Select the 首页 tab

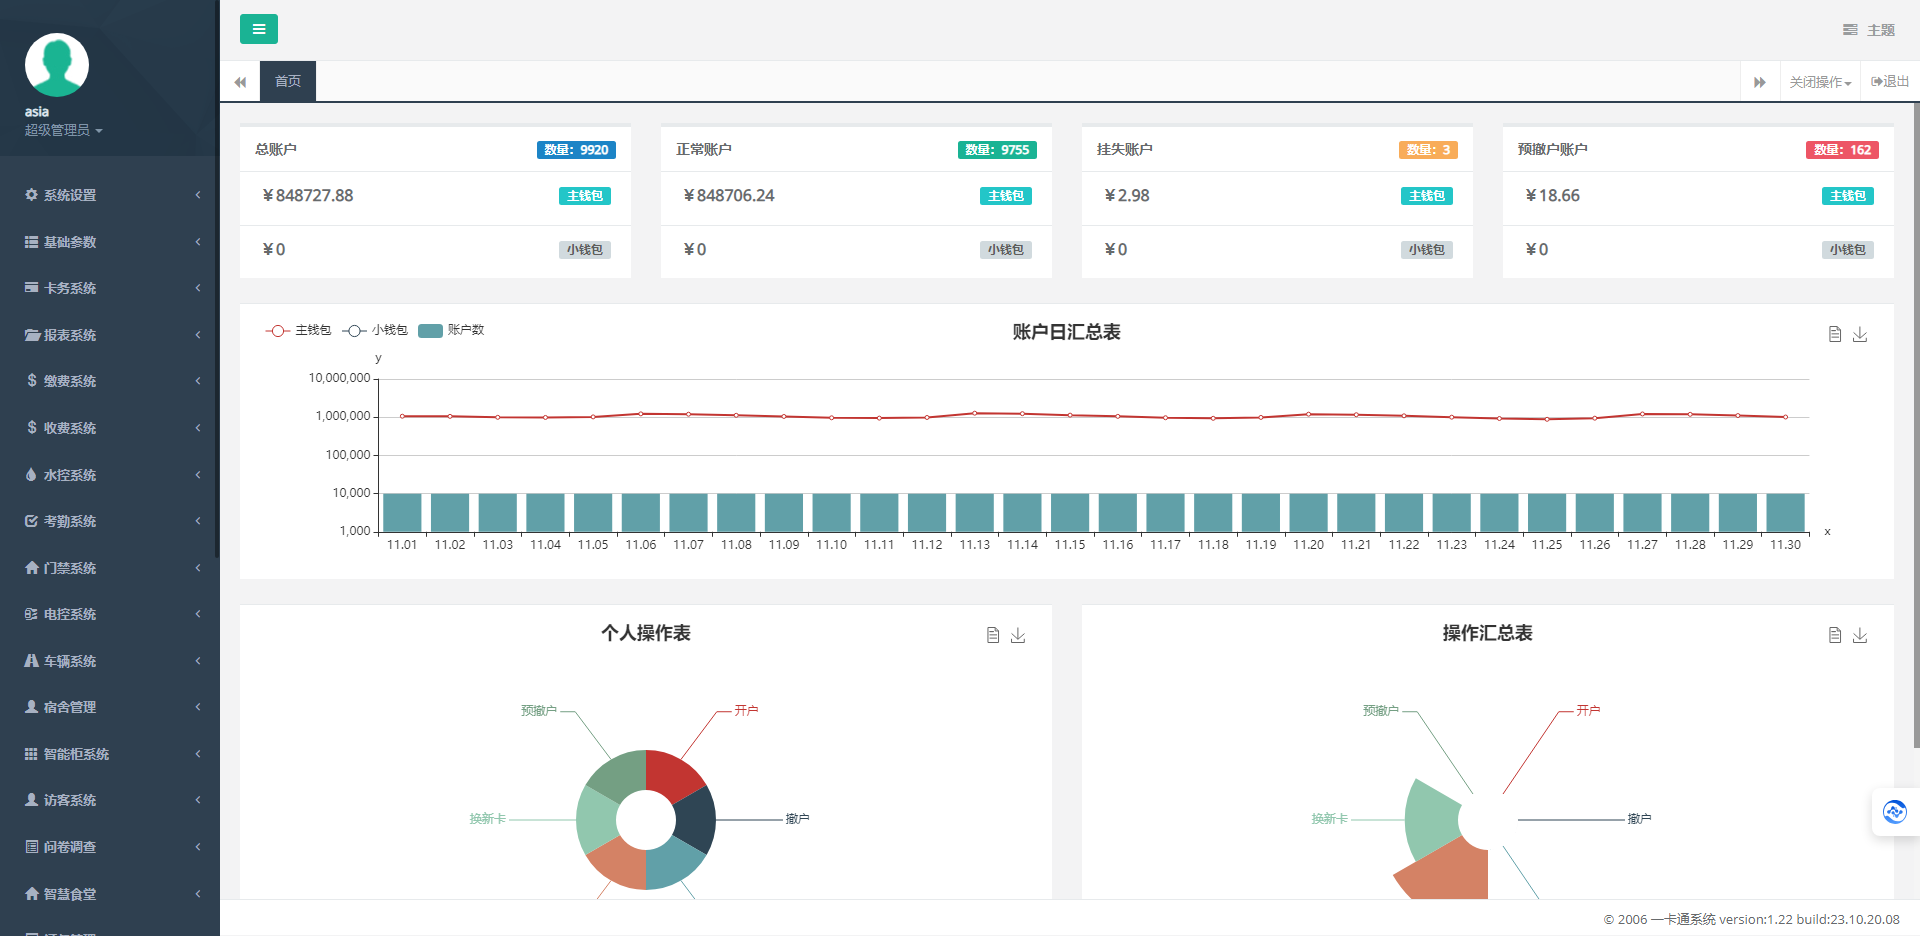(288, 81)
